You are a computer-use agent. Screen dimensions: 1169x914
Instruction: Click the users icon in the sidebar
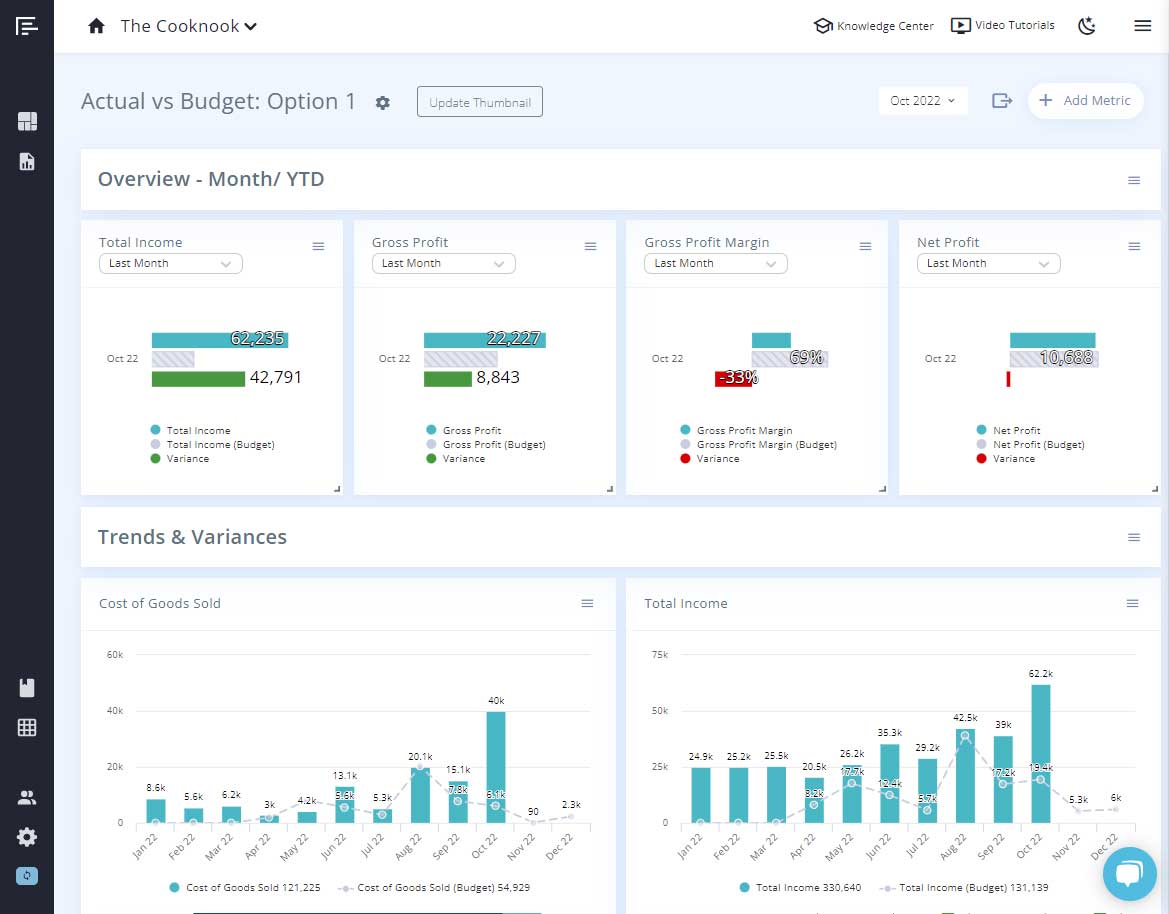coord(26,798)
